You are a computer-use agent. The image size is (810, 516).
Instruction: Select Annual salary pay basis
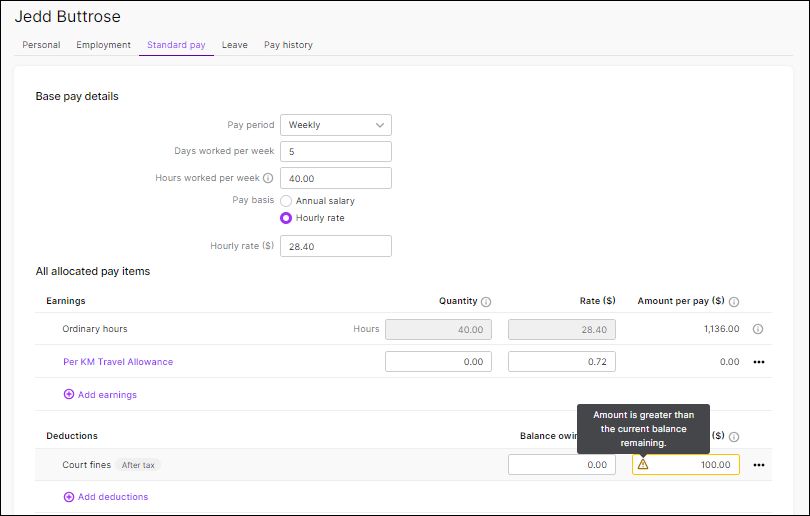[x=286, y=201]
